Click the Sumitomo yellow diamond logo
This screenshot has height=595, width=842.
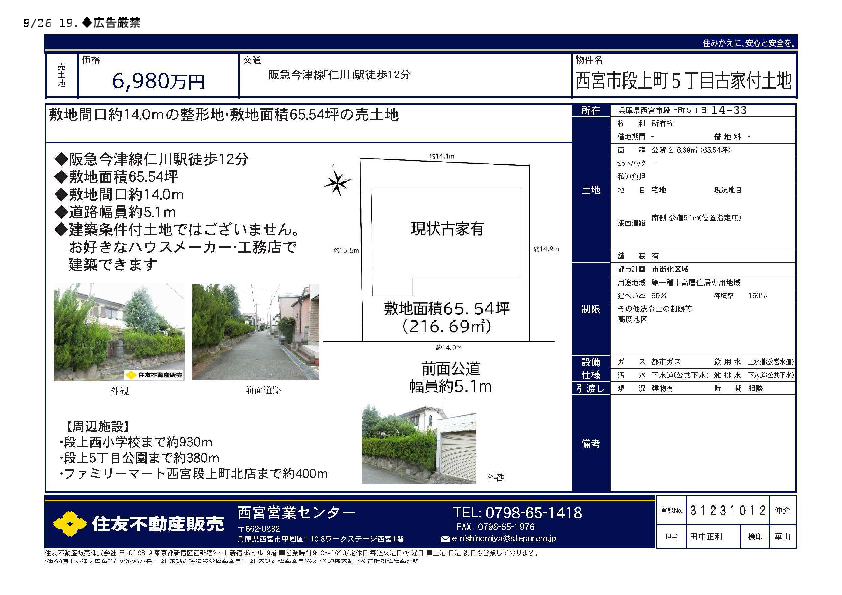pos(68,524)
